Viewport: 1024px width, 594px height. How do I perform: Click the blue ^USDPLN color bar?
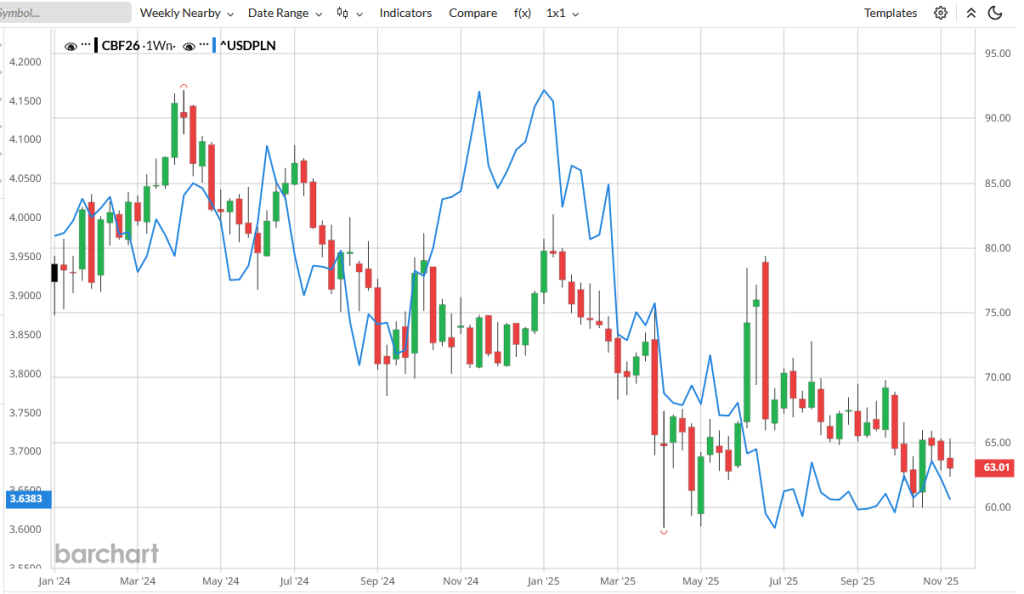[215, 45]
